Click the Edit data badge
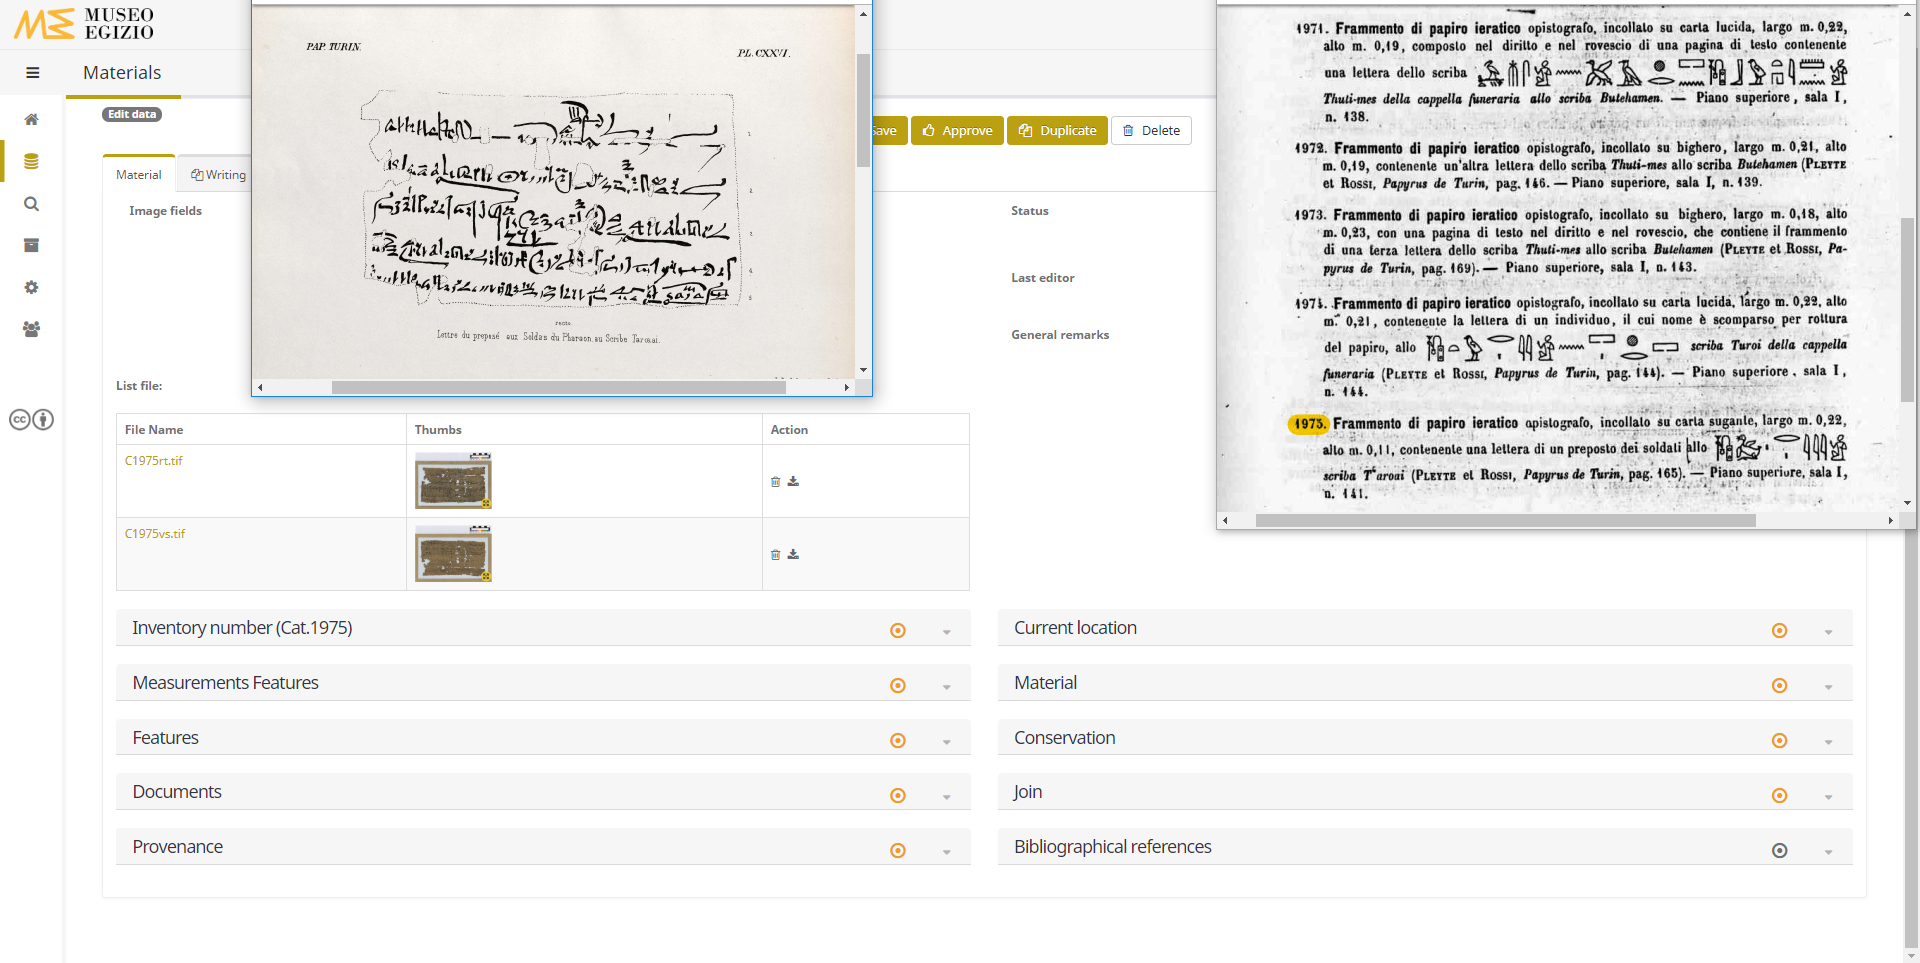The height and width of the screenshot is (963, 1920). coord(132,114)
